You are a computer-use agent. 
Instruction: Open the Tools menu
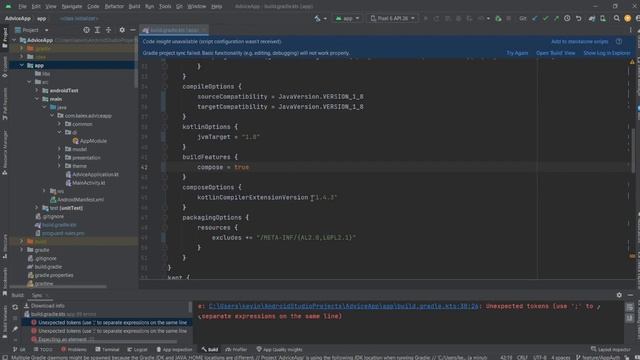click(x=165, y=7)
